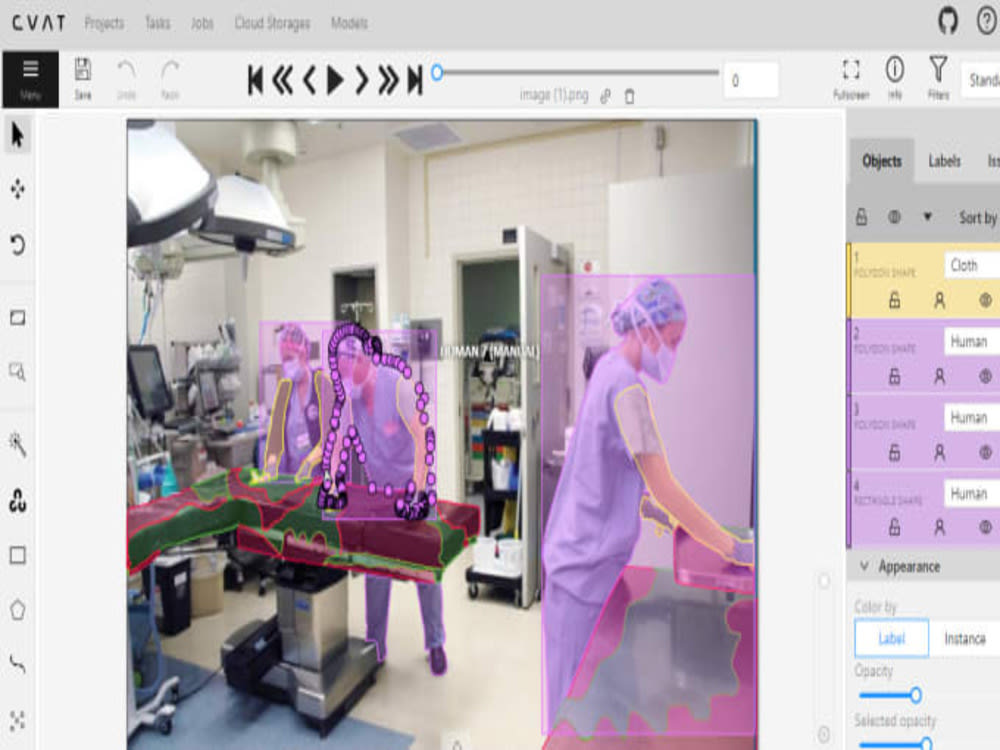
Task: Hide all objects in the list header
Action: (x=895, y=217)
